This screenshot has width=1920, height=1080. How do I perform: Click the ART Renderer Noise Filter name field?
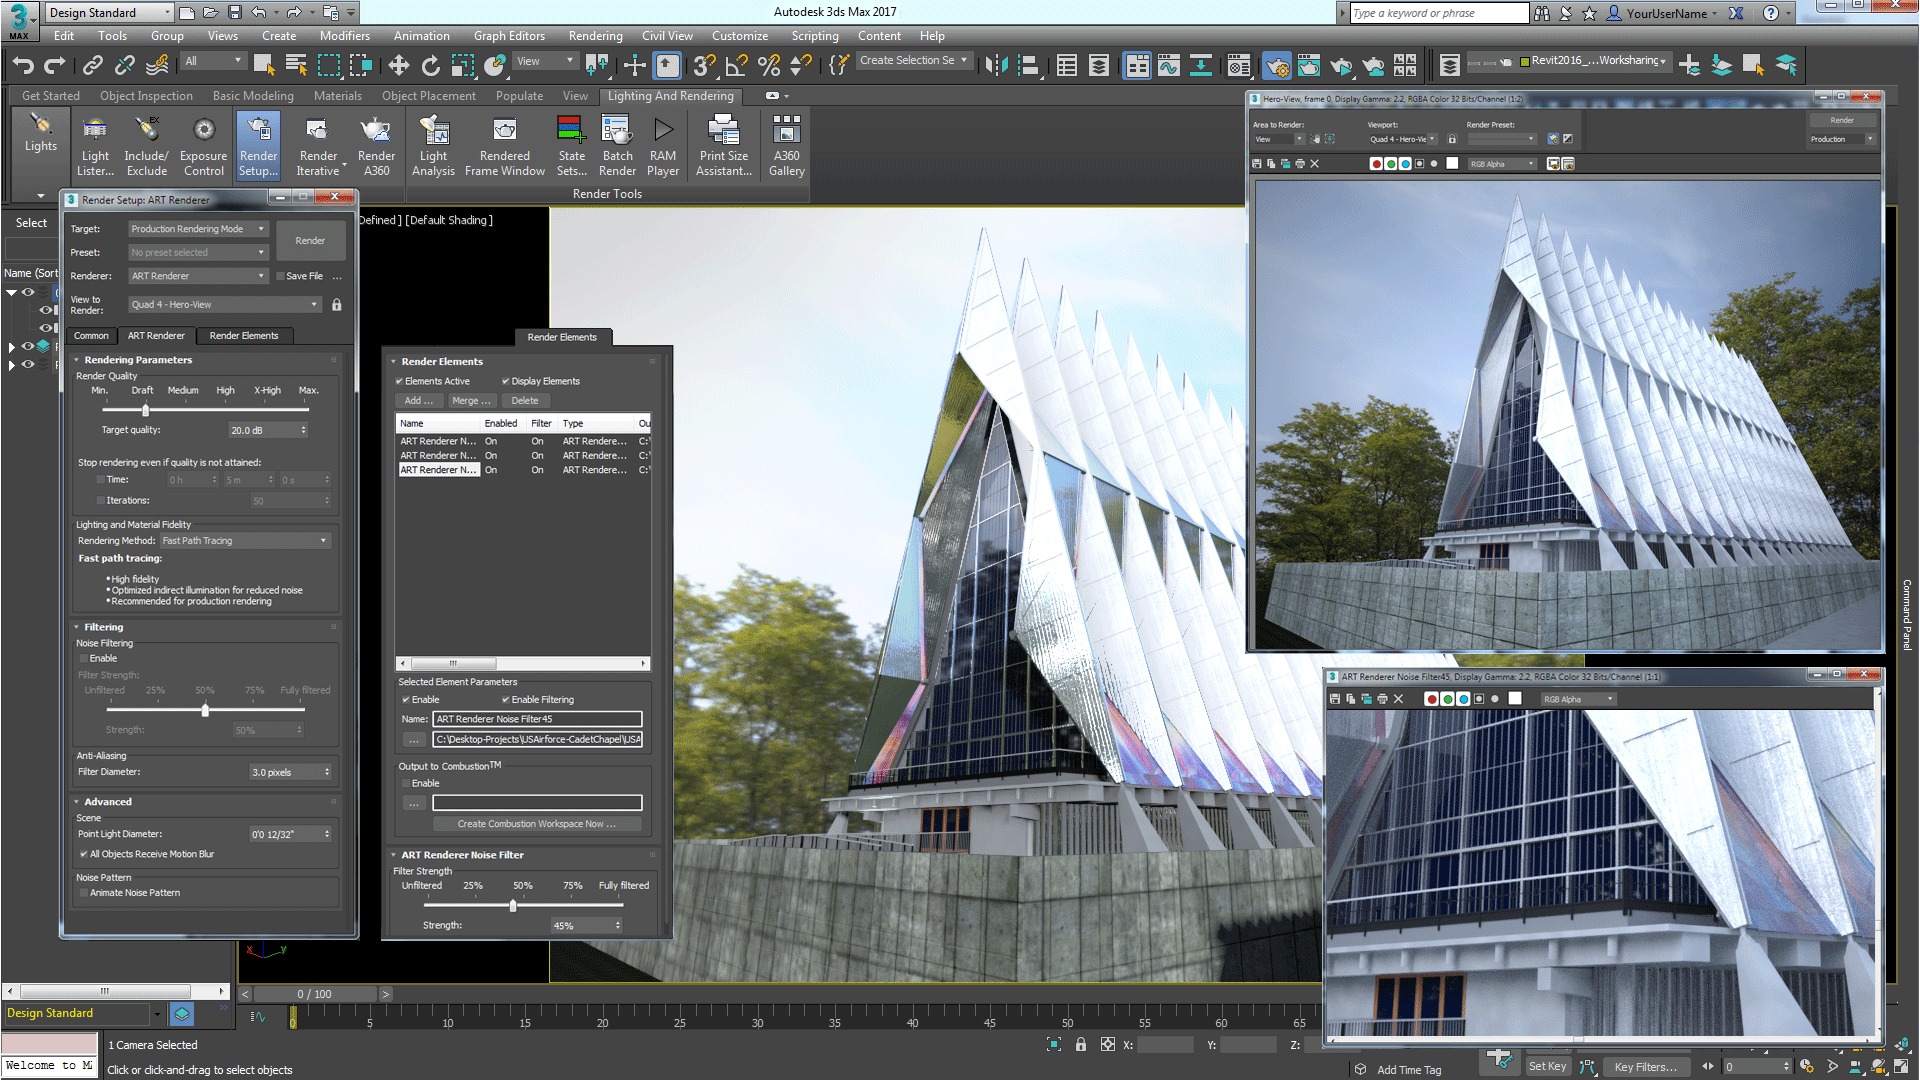coord(538,719)
